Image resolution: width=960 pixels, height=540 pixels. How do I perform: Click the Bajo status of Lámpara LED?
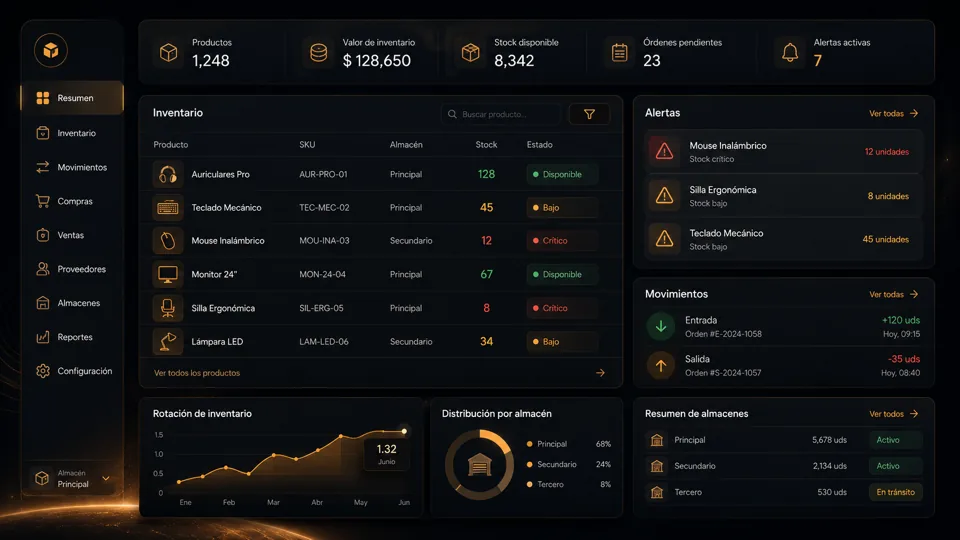(562, 342)
